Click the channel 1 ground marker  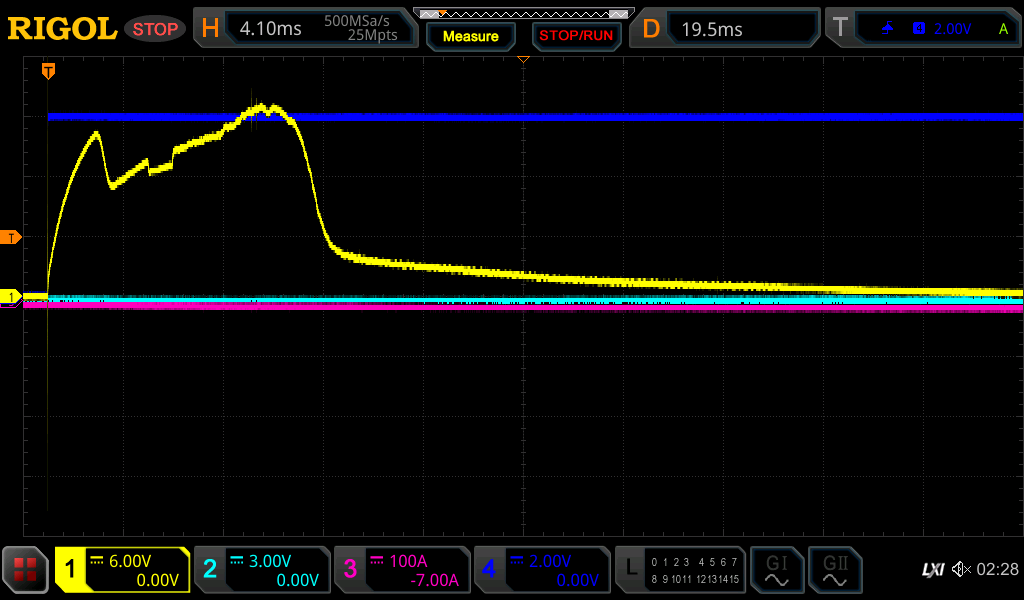[11, 297]
